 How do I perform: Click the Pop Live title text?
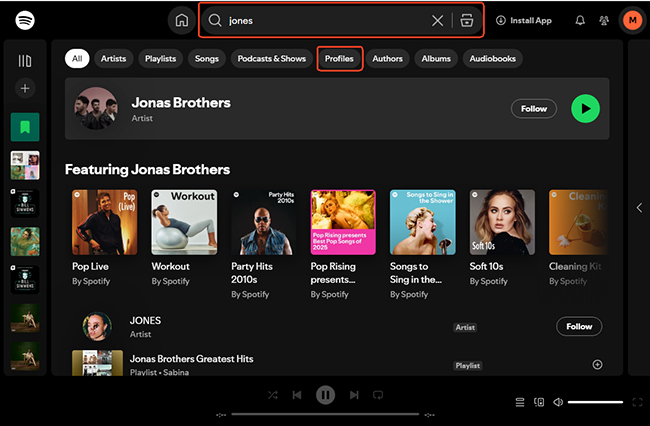90,266
